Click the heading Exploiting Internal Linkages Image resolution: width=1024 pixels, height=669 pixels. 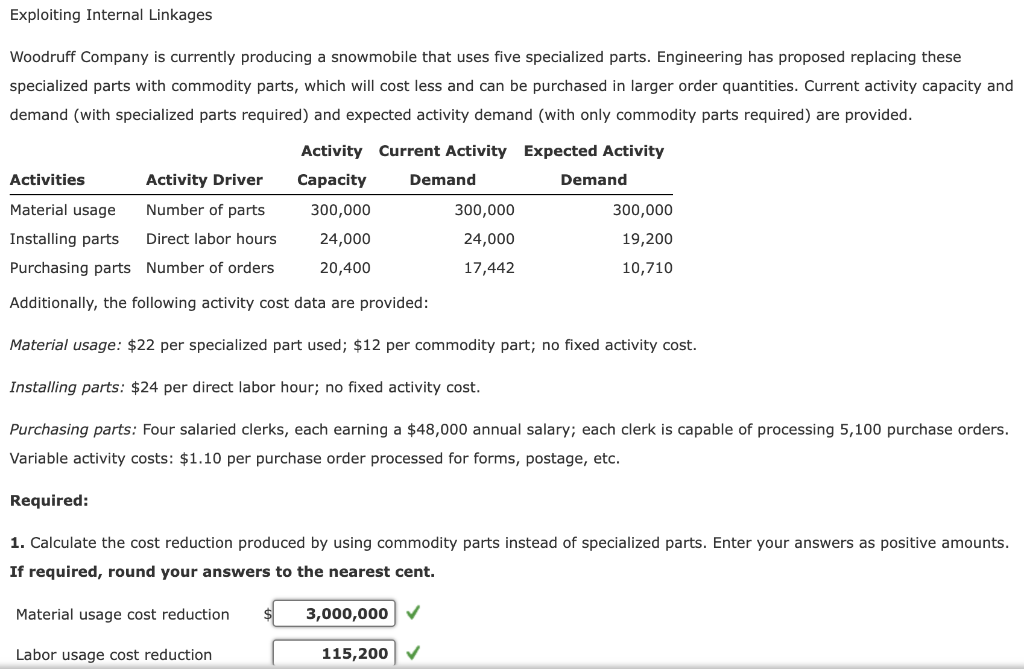(111, 14)
